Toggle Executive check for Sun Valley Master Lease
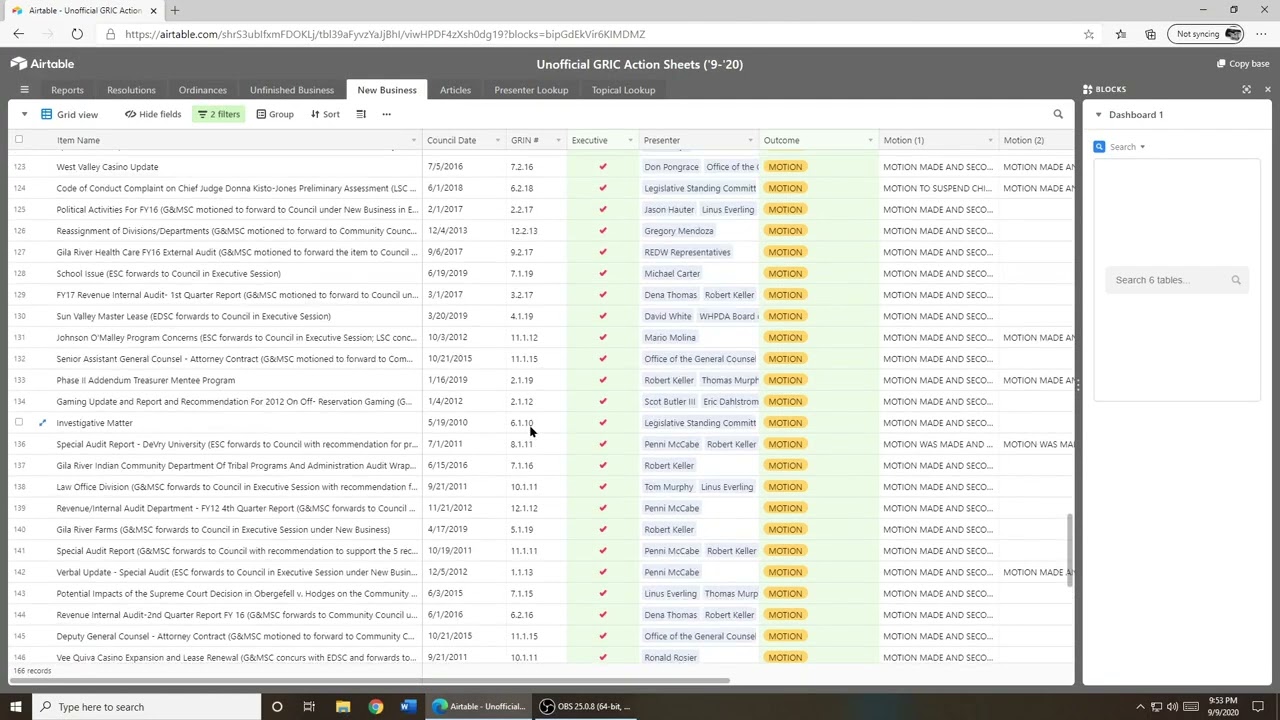The height and width of the screenshot is (720, 1280). [x=603, y=316]
